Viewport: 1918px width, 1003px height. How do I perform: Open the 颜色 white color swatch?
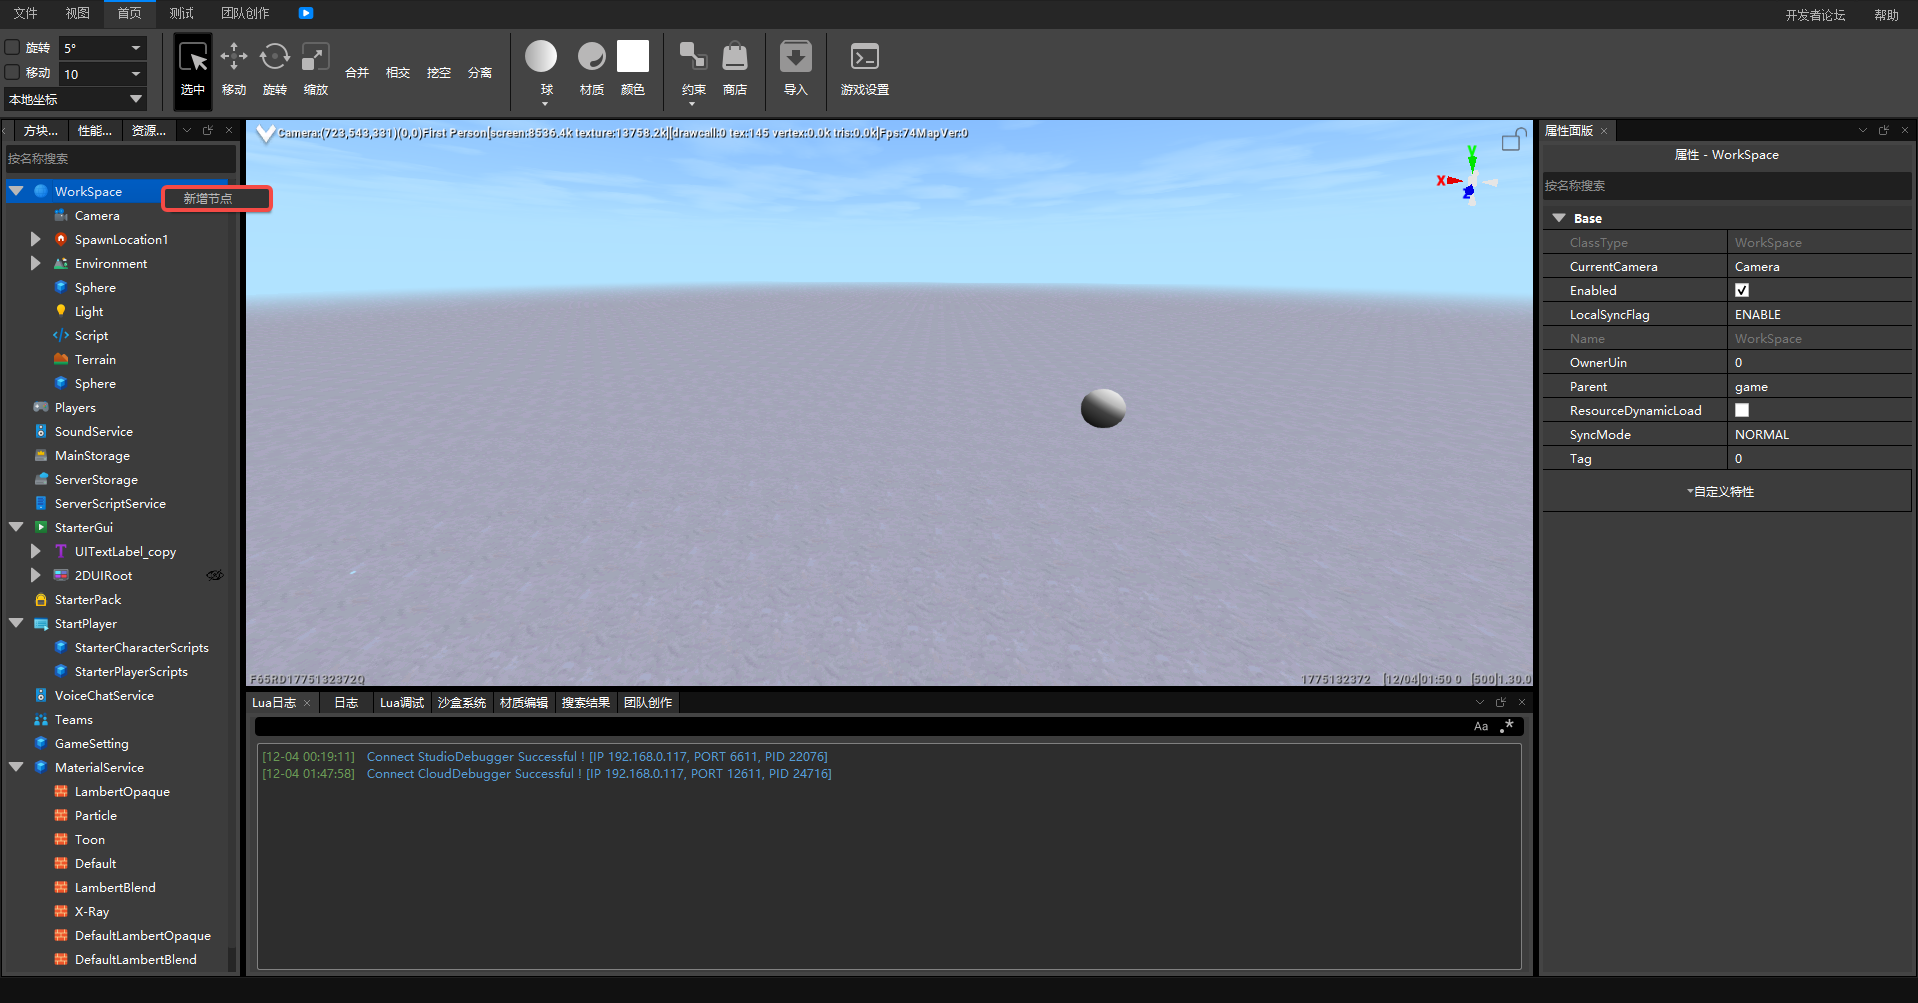(633, 57)
